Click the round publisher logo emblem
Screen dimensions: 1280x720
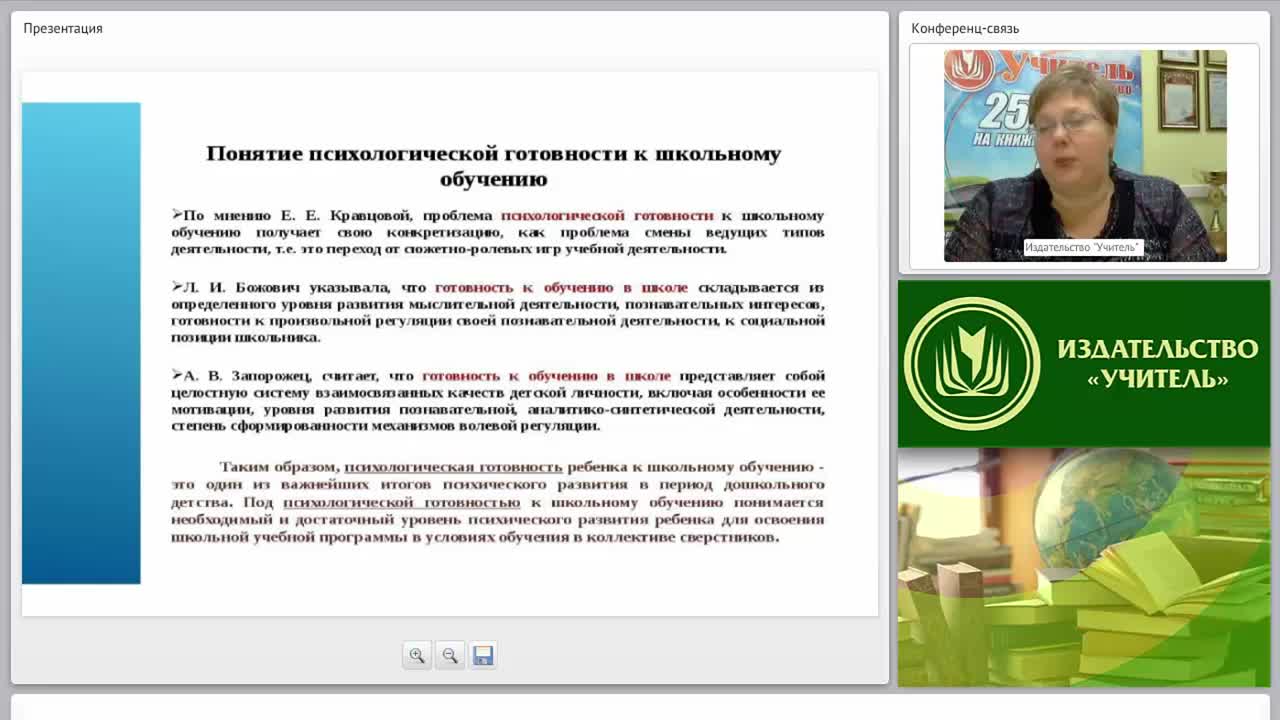[x=972, y=363]
